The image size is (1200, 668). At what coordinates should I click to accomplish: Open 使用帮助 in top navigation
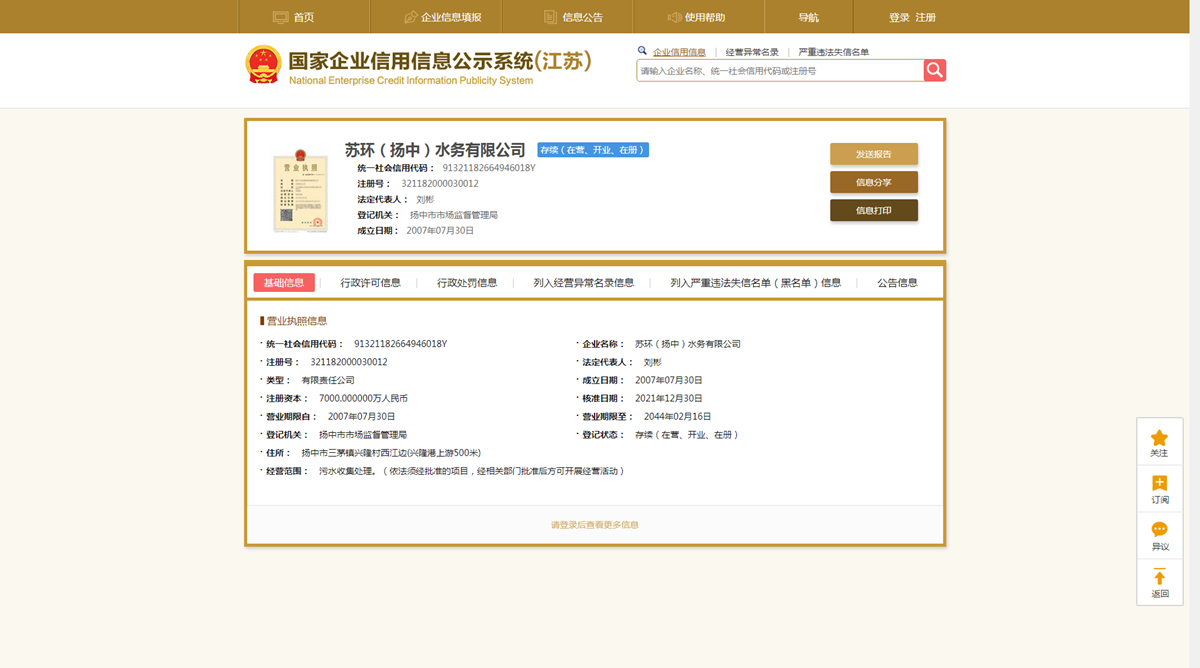tap(696, 17)
